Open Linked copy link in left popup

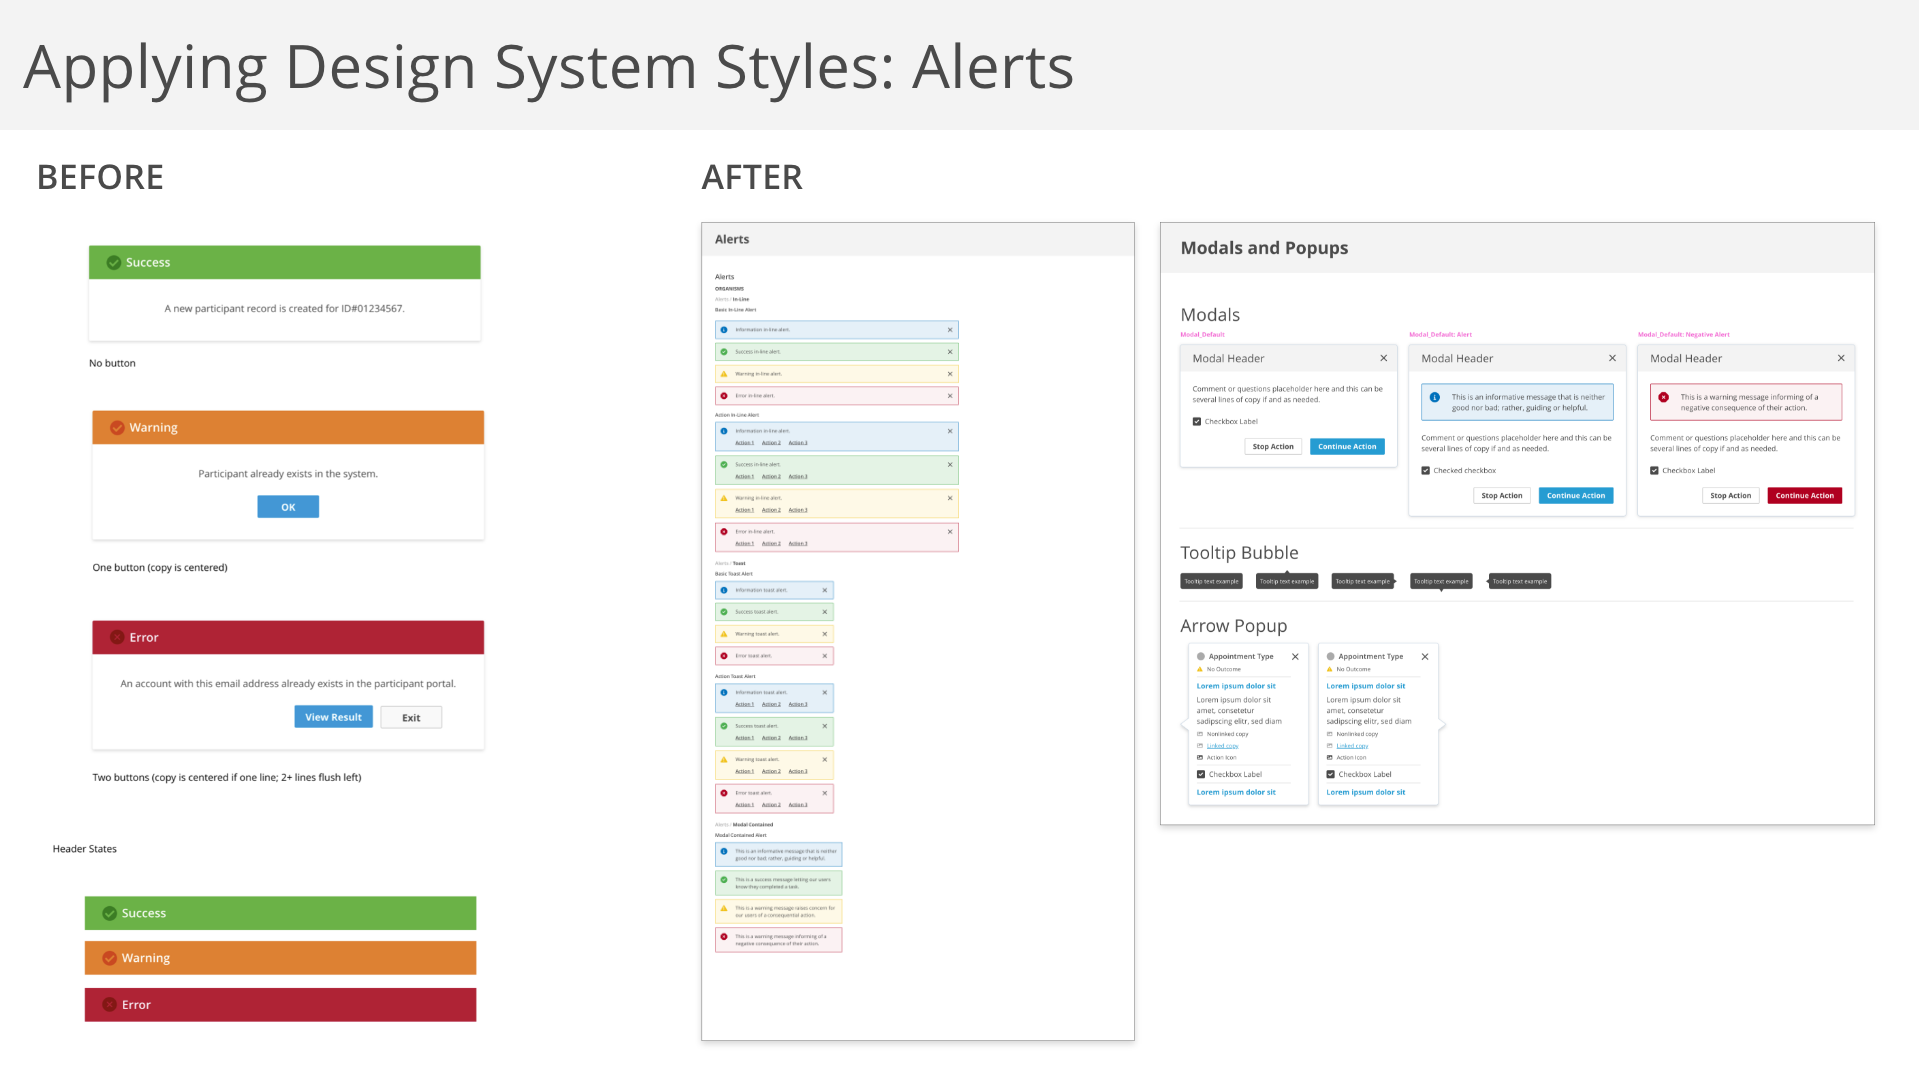tap(1222, 746)
